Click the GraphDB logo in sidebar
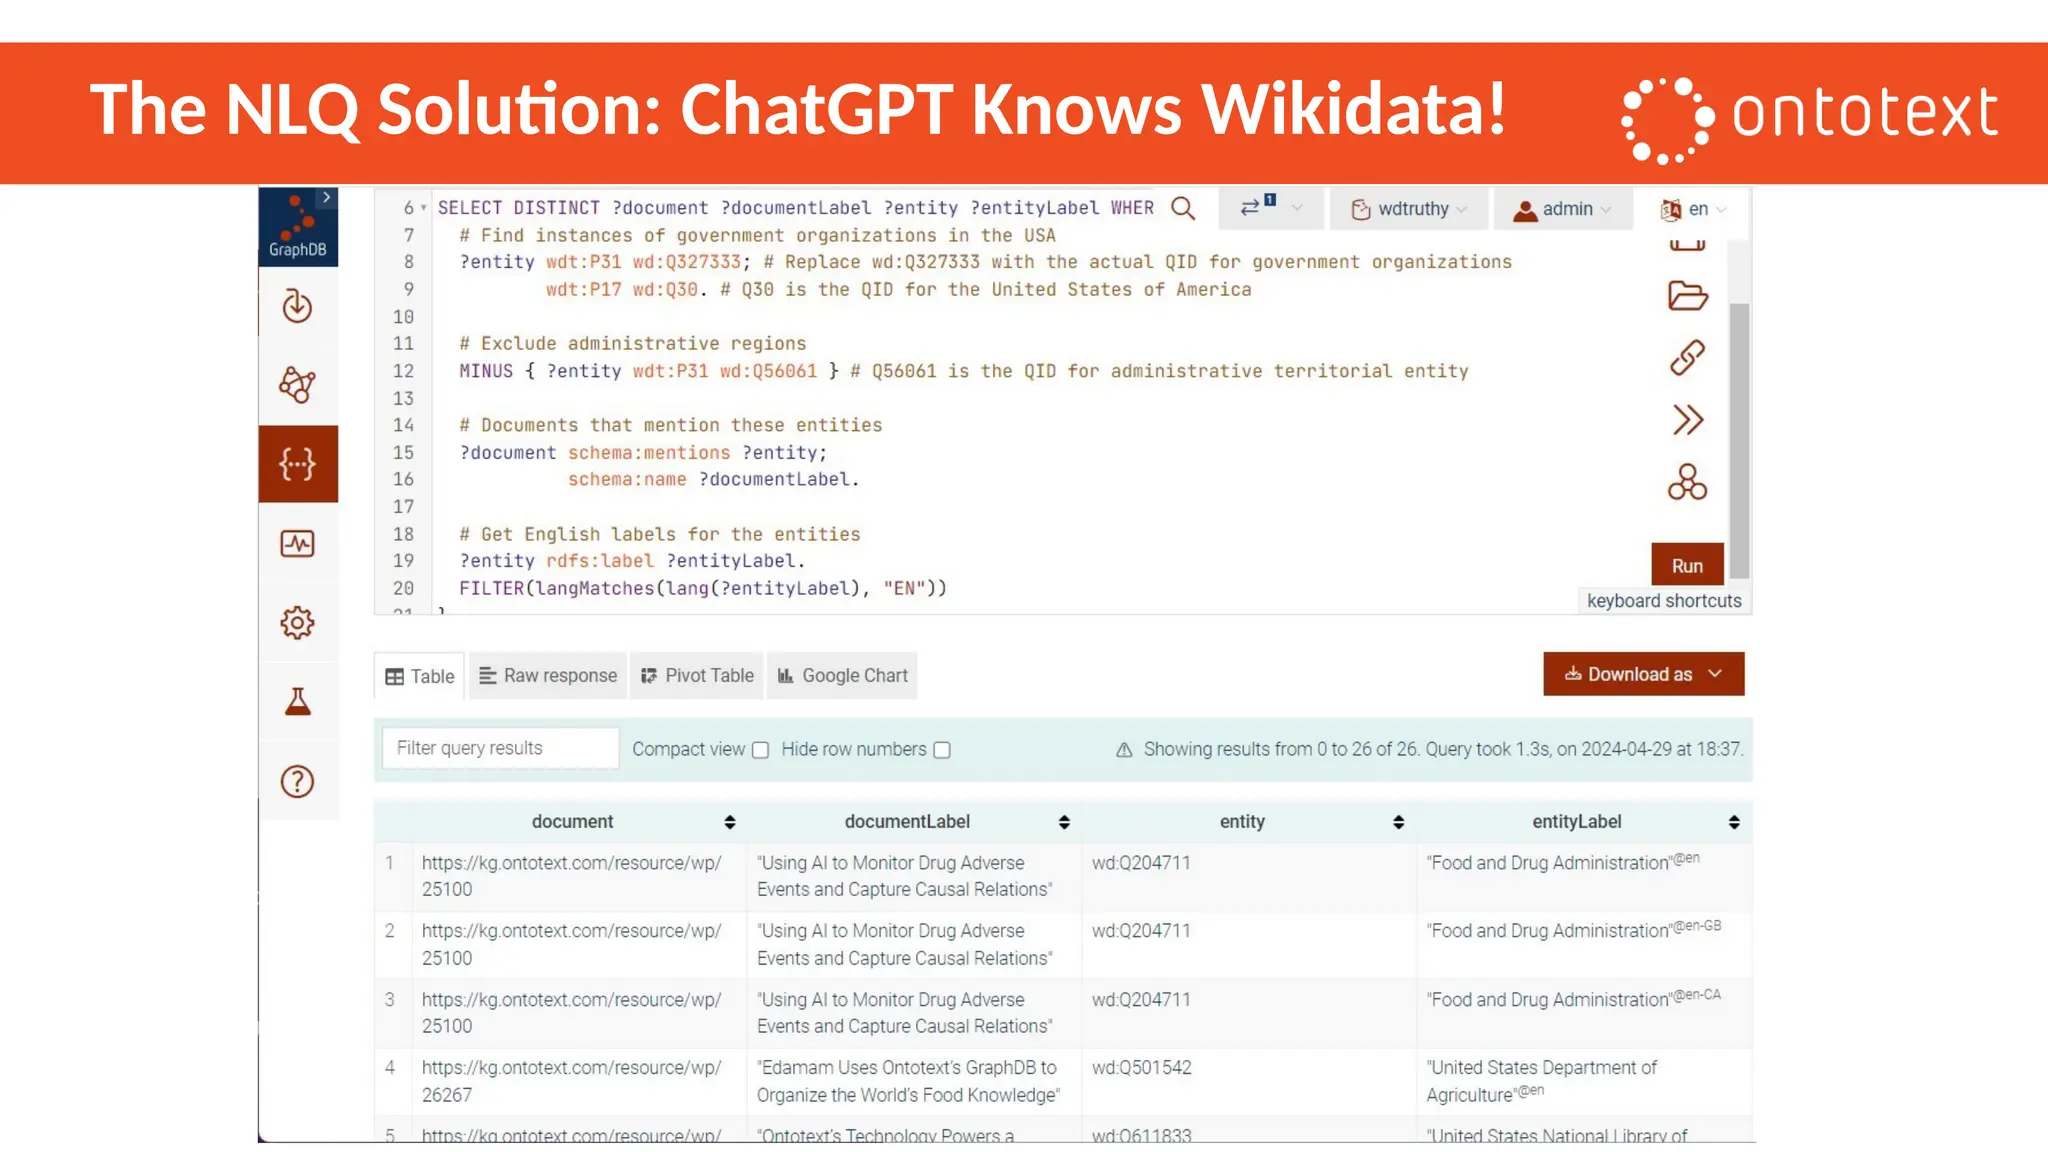The width and height of the screenshot is (2048, 1152). (x=297, y=227)
